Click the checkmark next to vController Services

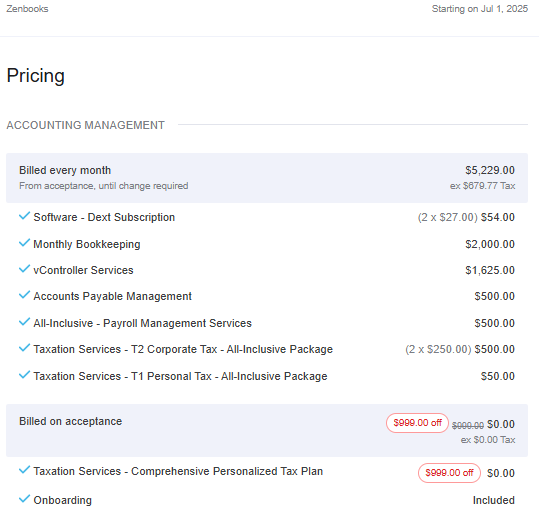click(x=24, y=269)
